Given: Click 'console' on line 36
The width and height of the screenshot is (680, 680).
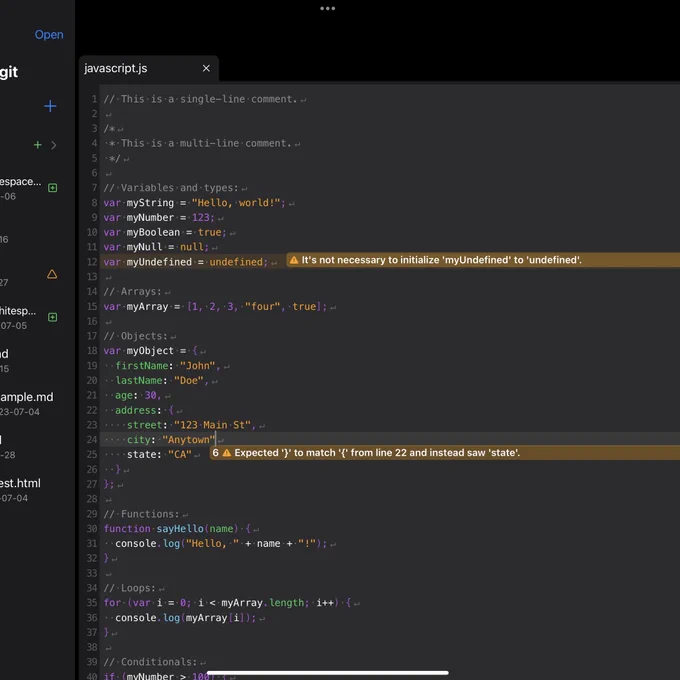Looking at the screenshot, I should 135,618.
